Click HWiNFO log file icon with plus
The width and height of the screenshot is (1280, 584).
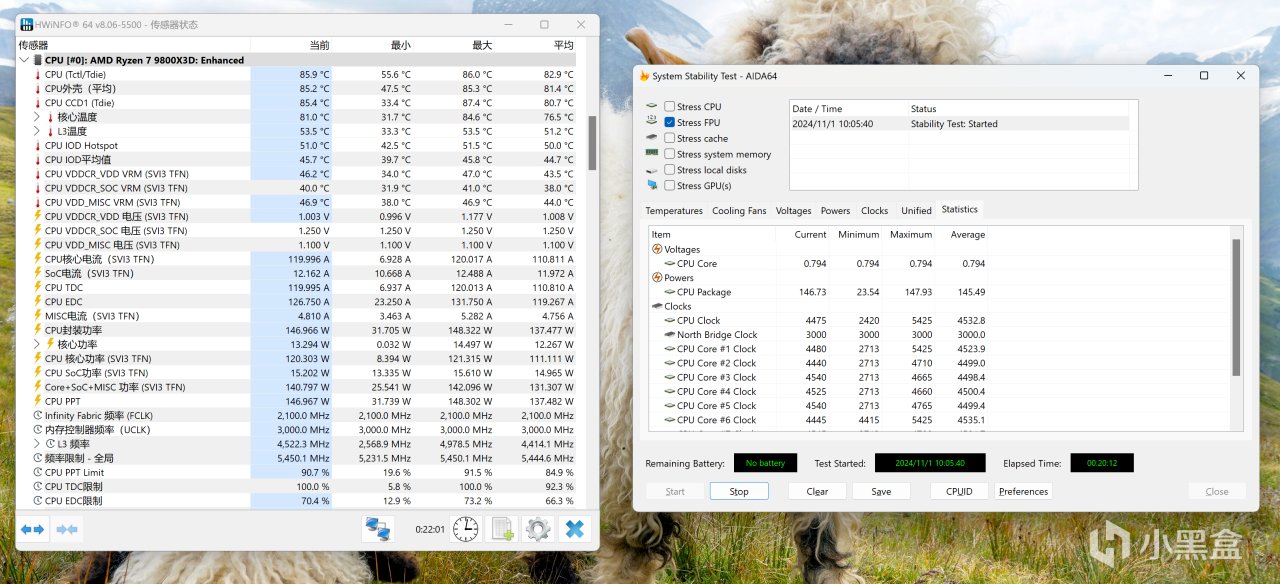point(502,529)
